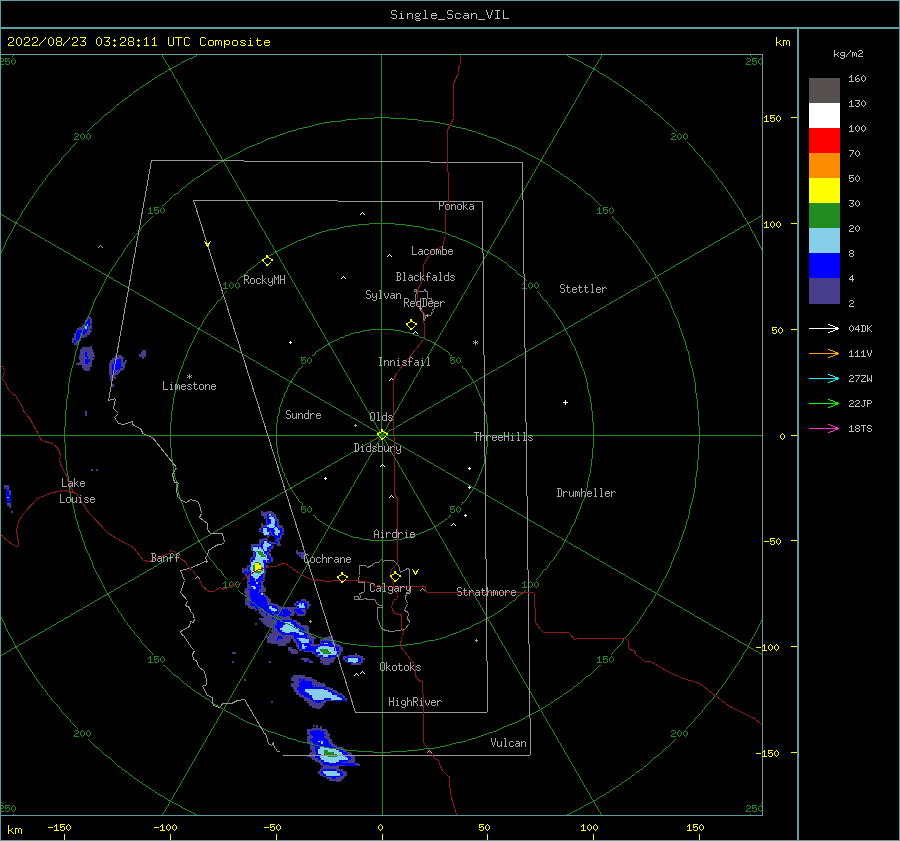This screenshot has height=841, width=900.
Task: Click the yellow high-VIL storm core near Banff
Action: [x=258, y=567]
